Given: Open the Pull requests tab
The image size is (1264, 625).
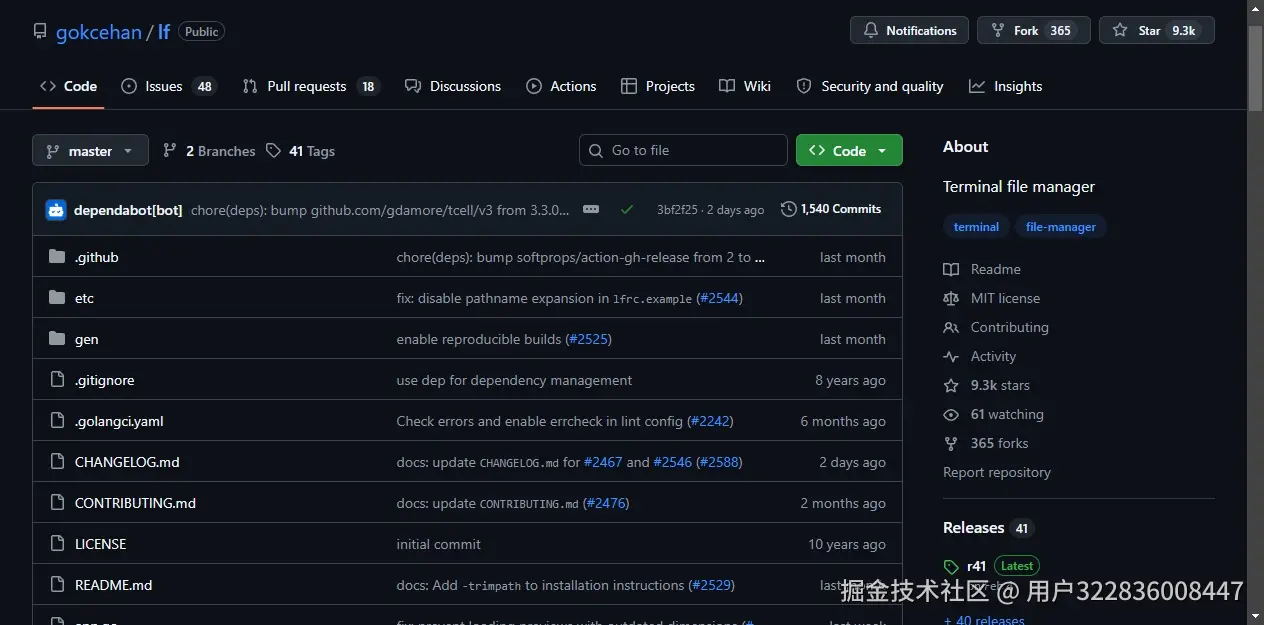Looking at the screenshot, I should (311, 86).
